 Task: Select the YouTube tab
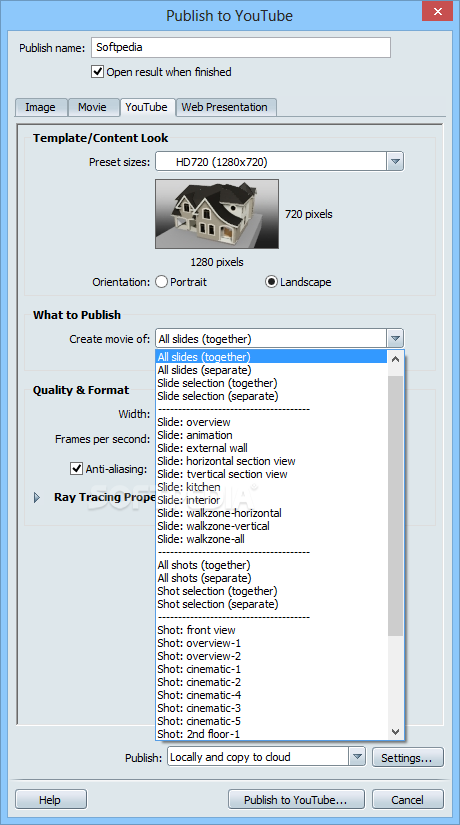[147, 107]
